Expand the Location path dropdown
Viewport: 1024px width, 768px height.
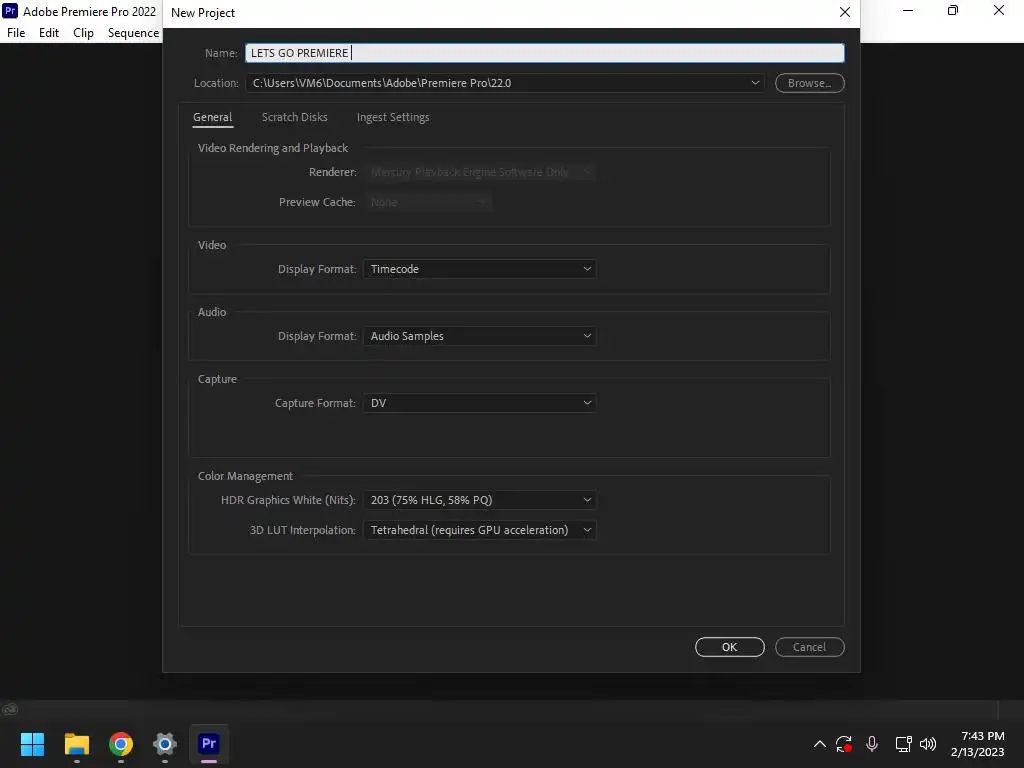click(755, 83)
